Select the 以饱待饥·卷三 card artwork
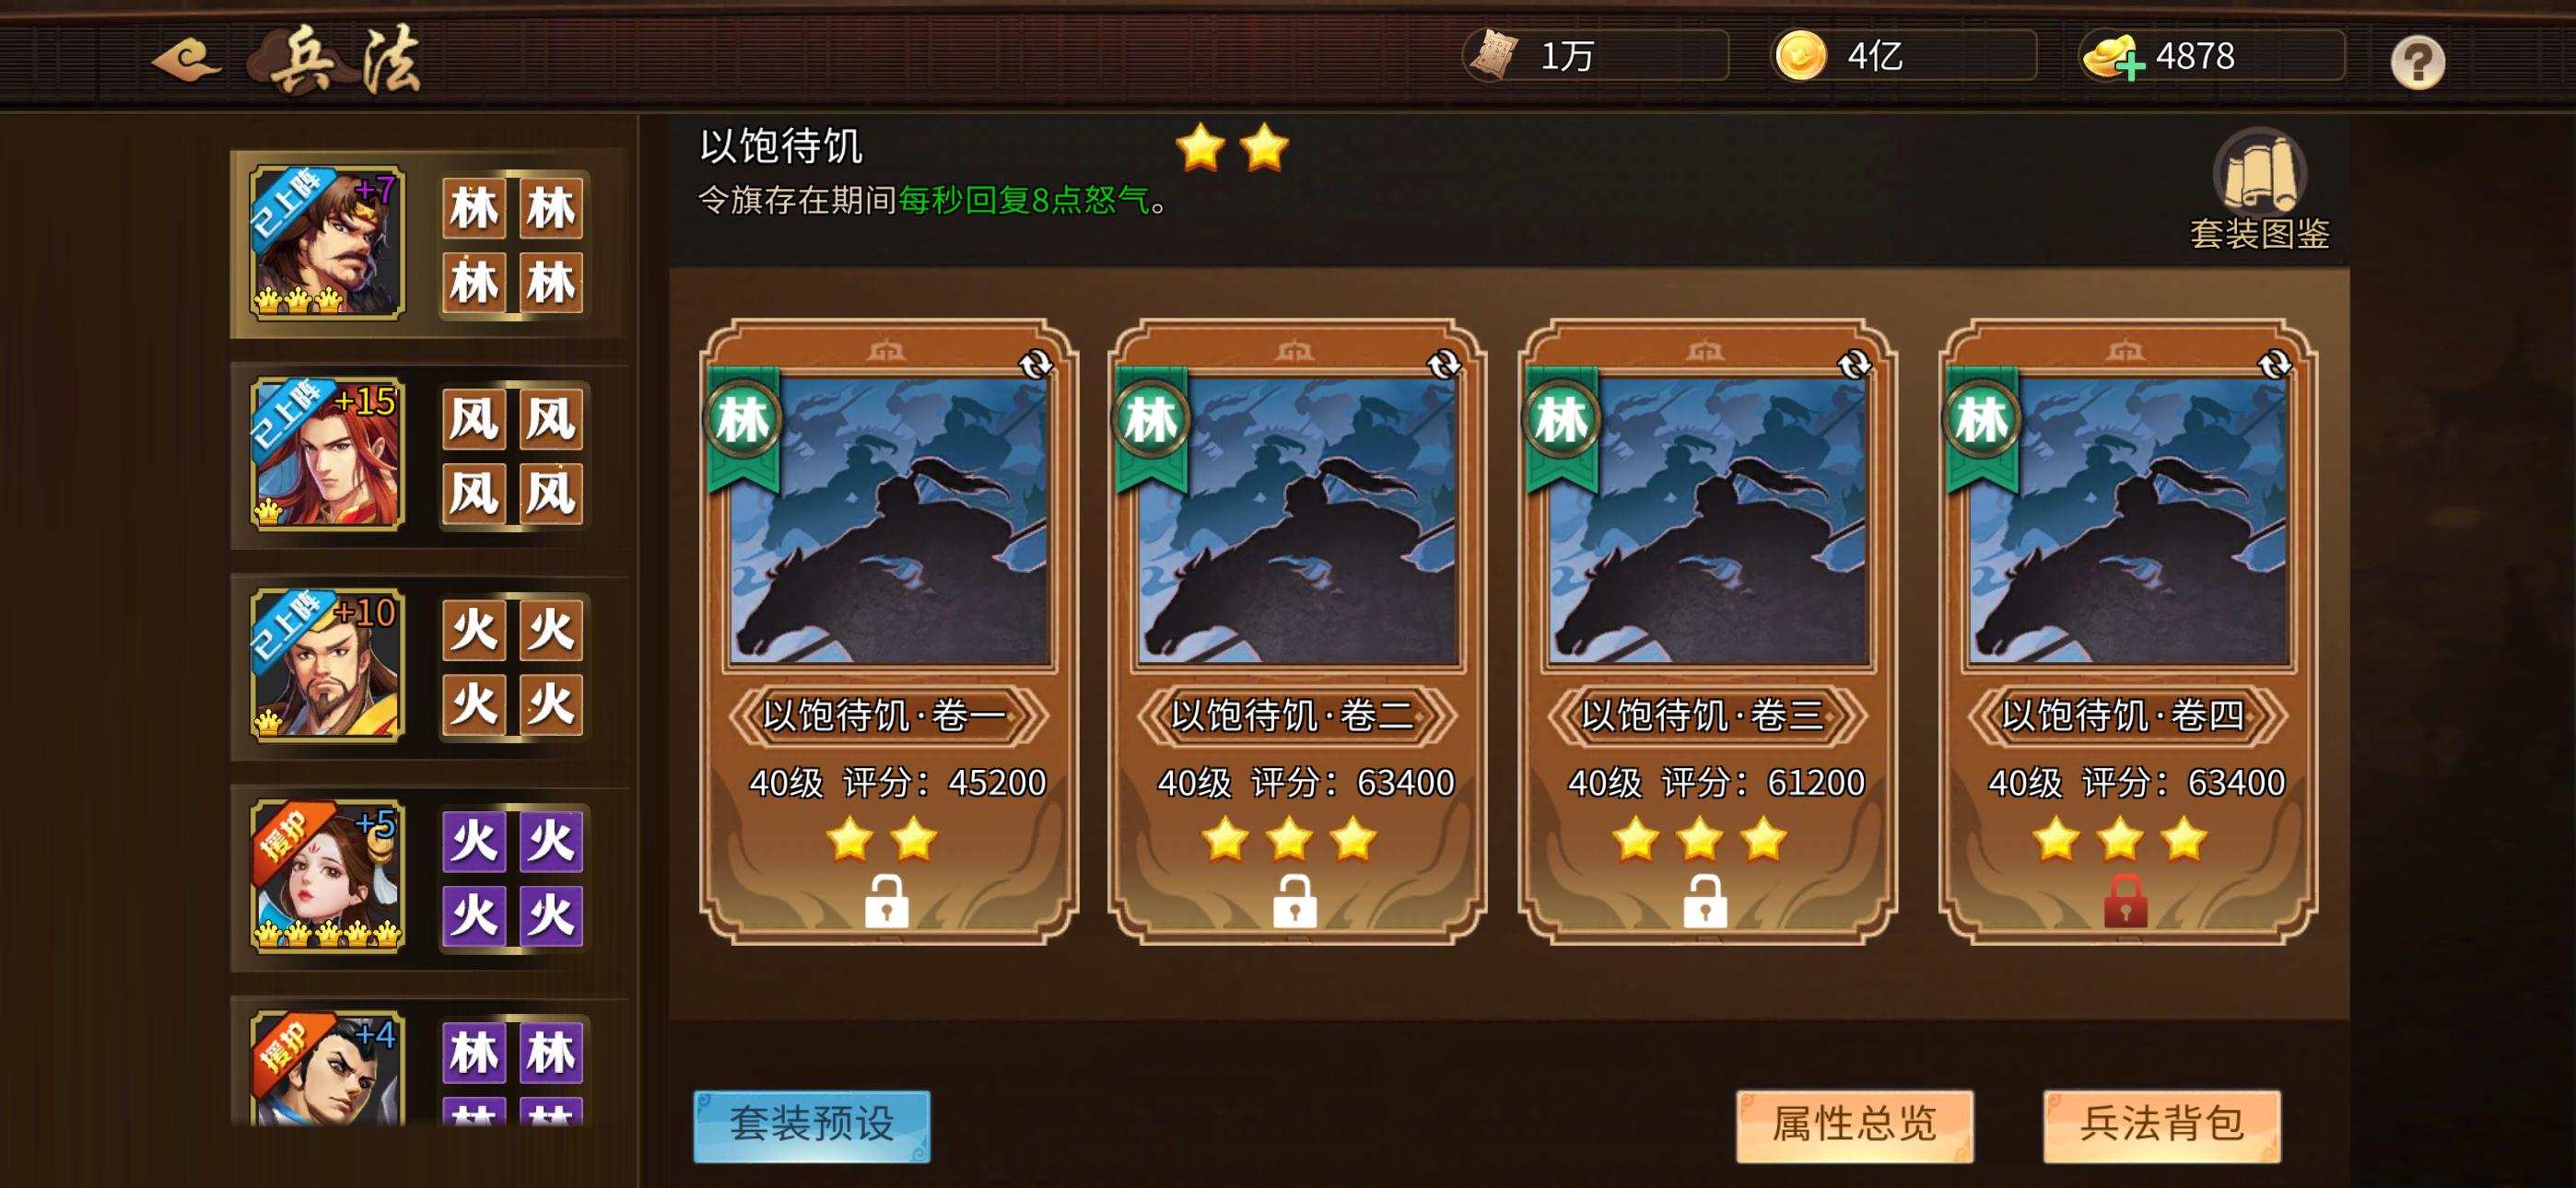This screenshot has width=2576, height=1188. (x=1706, y=520)
